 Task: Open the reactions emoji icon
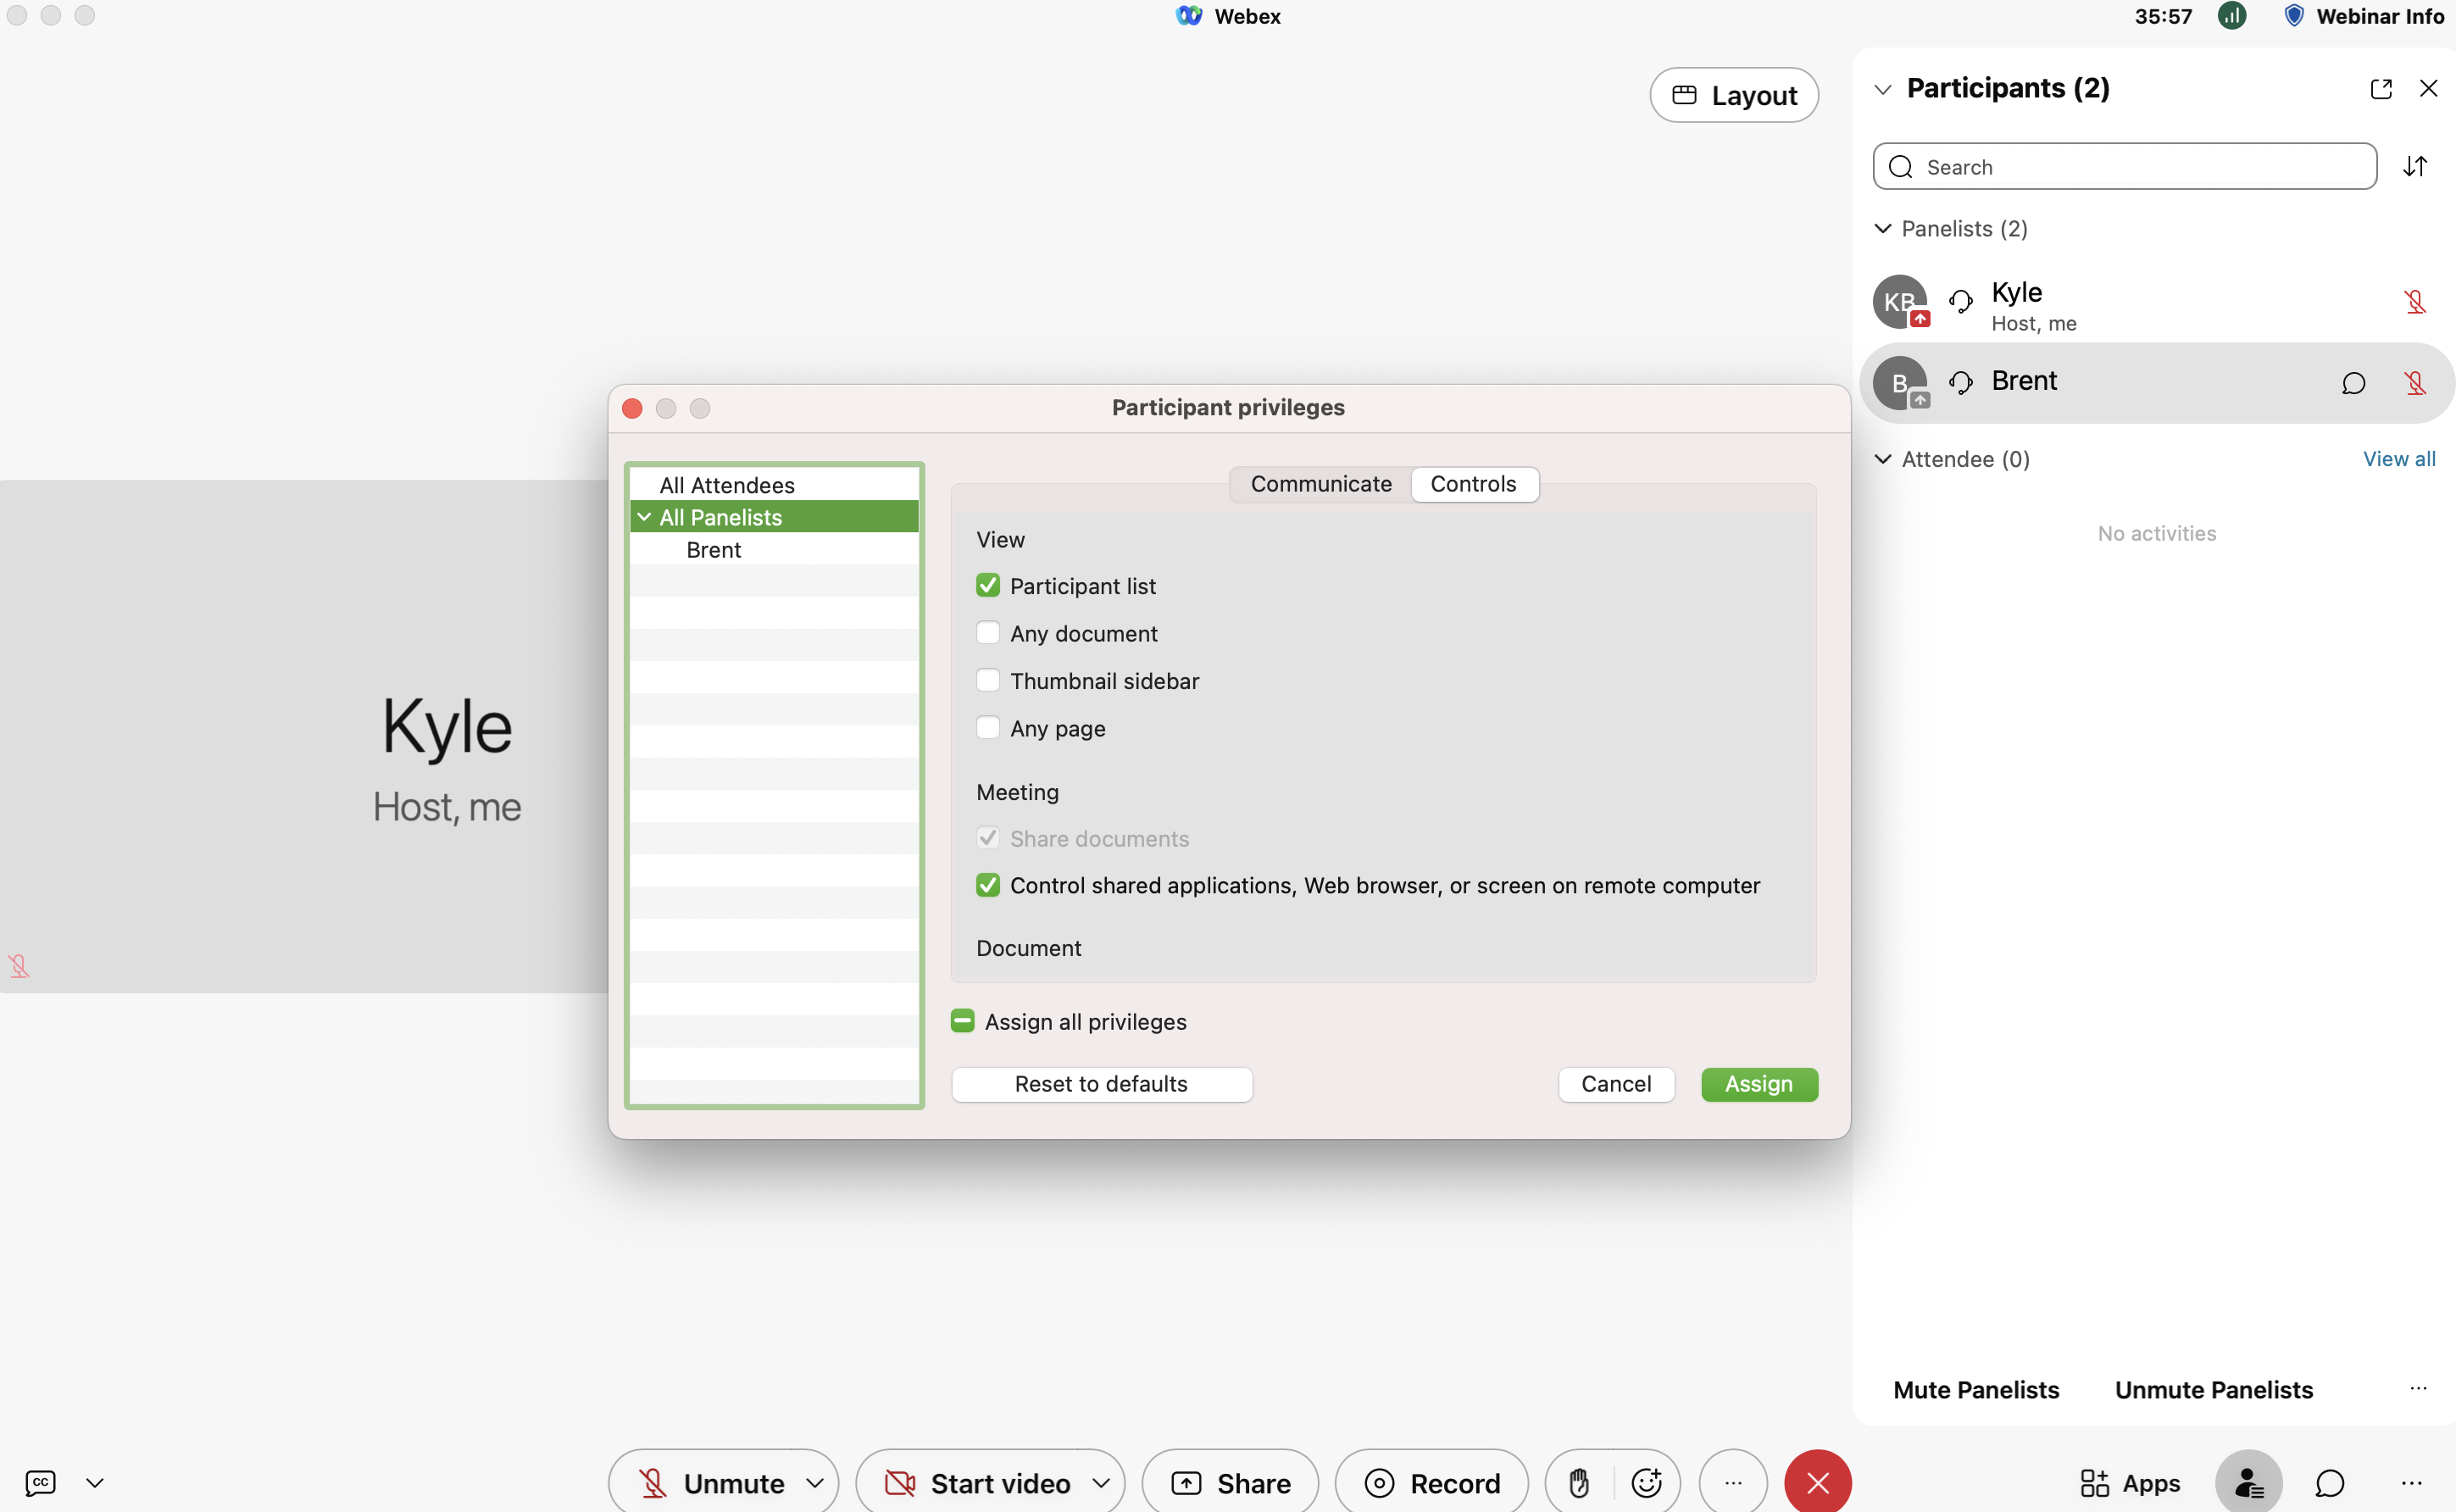pos(1646,1482)
